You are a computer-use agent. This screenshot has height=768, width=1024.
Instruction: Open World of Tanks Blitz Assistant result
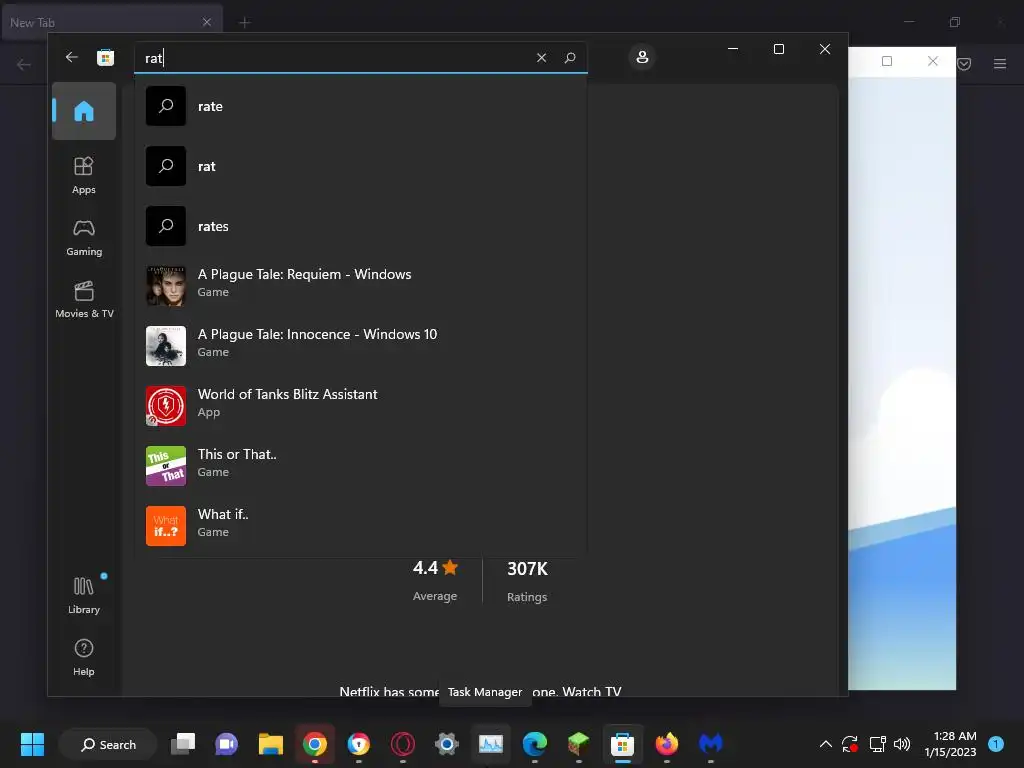point(360,406)
